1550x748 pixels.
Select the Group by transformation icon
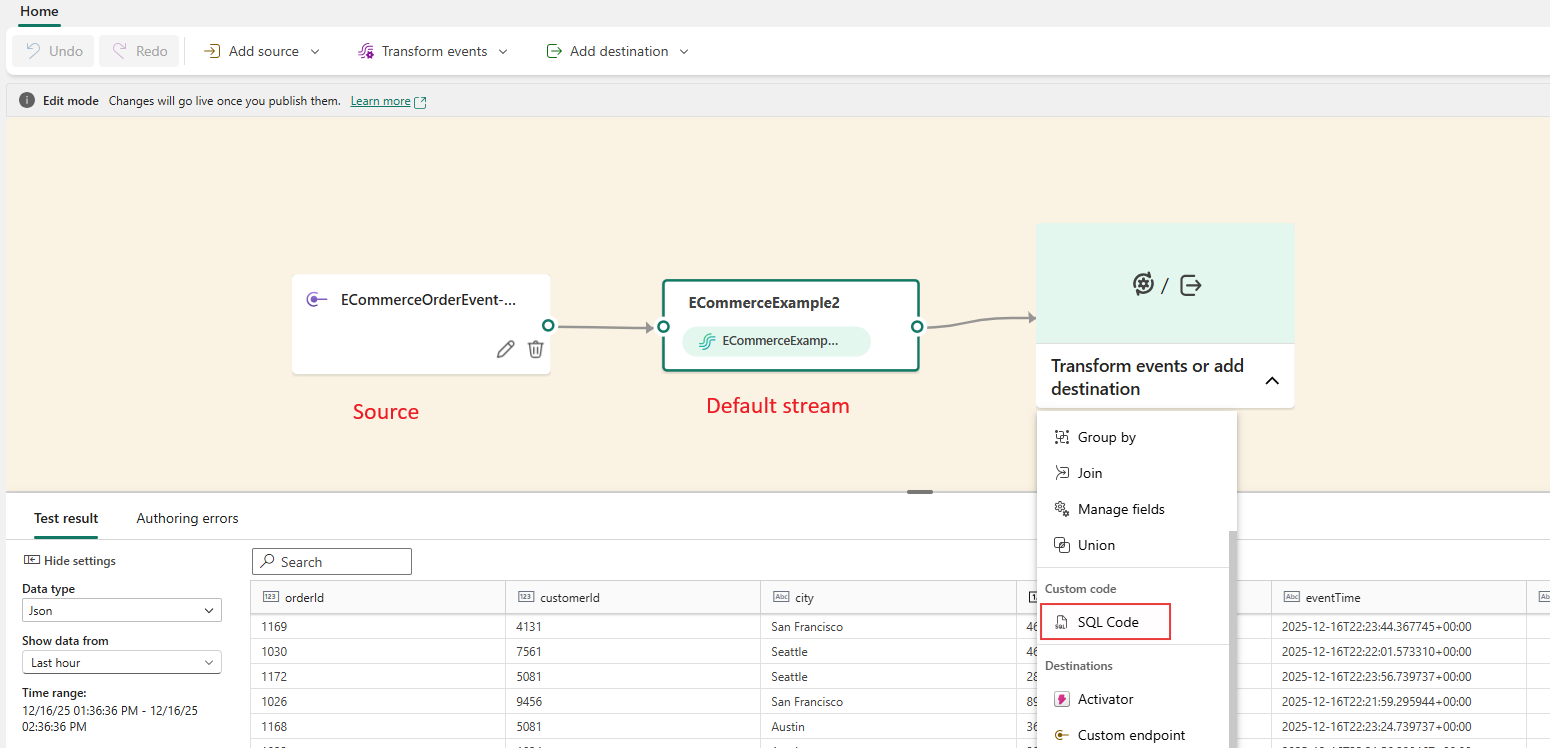pyautogui.click(x=1060, y=436)
